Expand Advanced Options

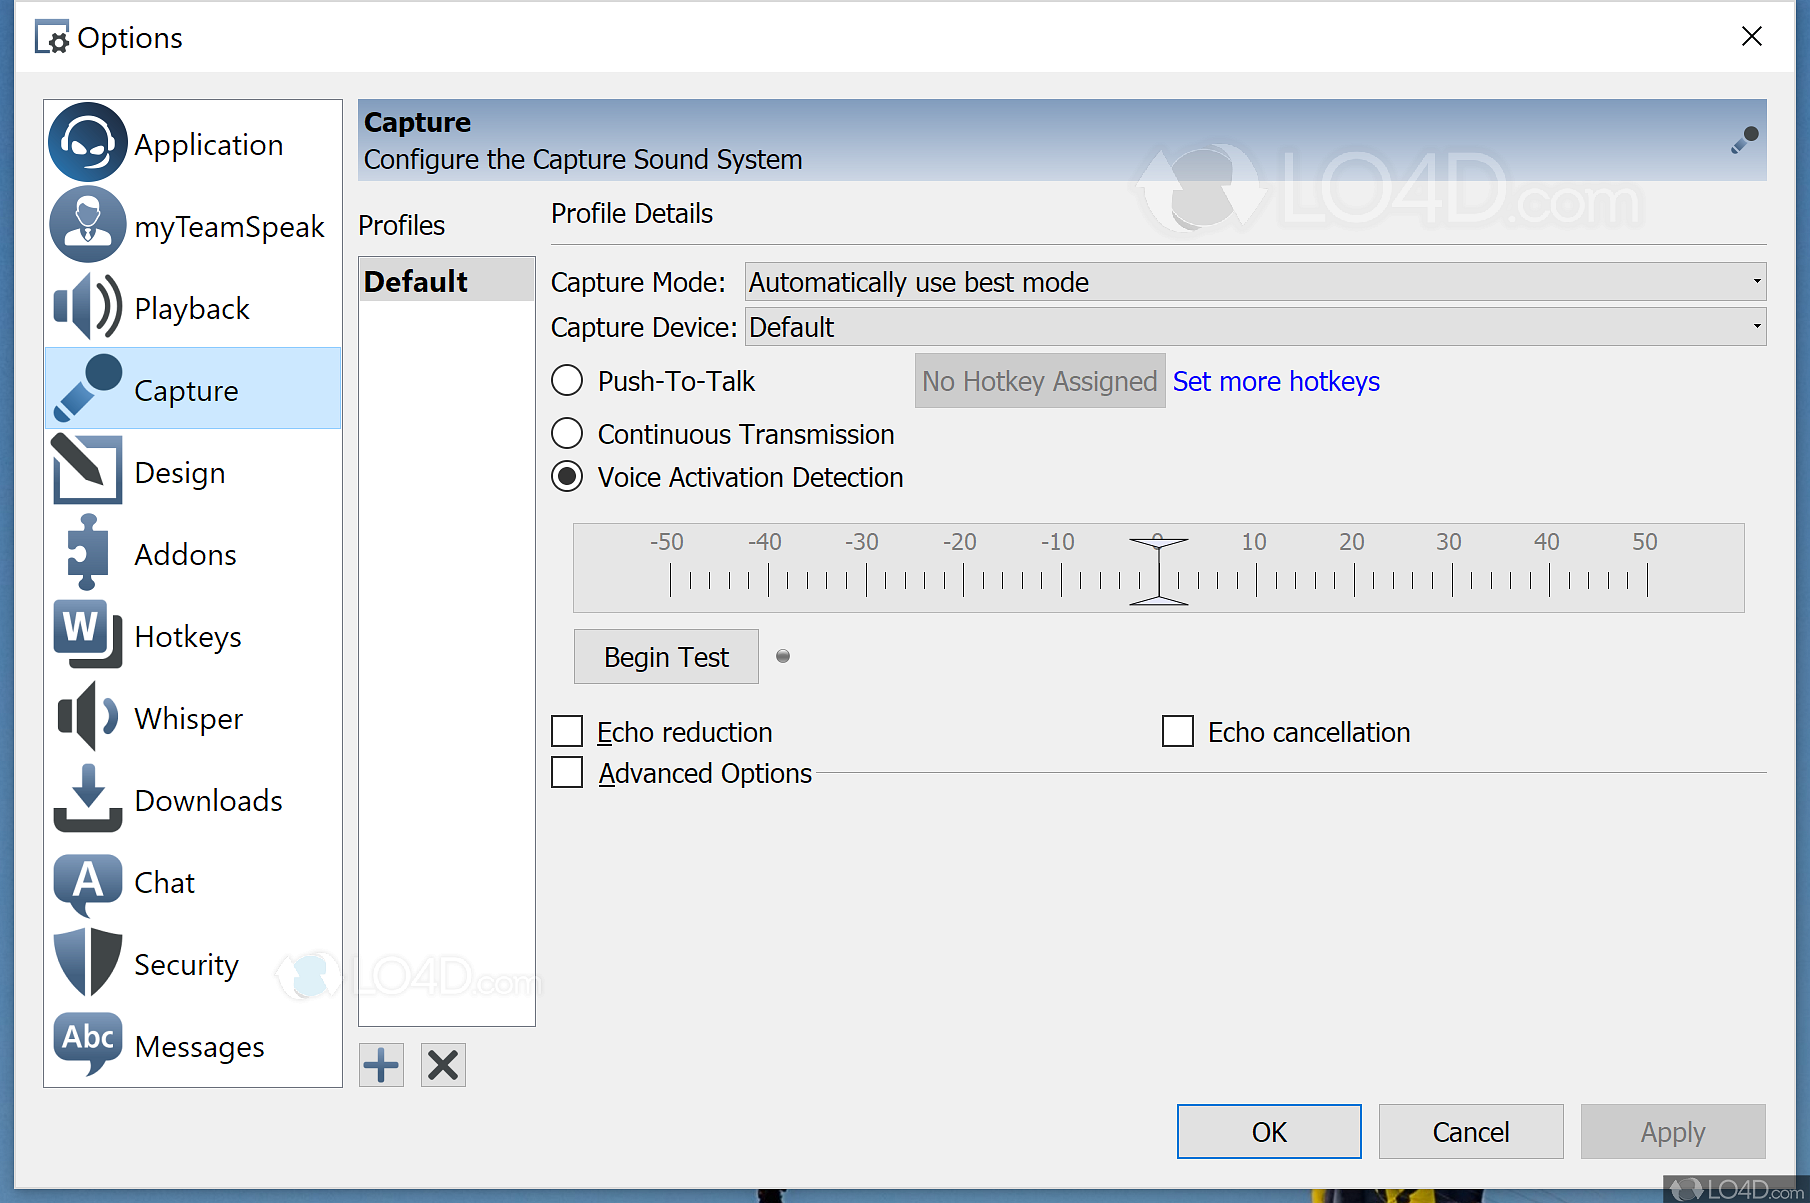[567, 772]
